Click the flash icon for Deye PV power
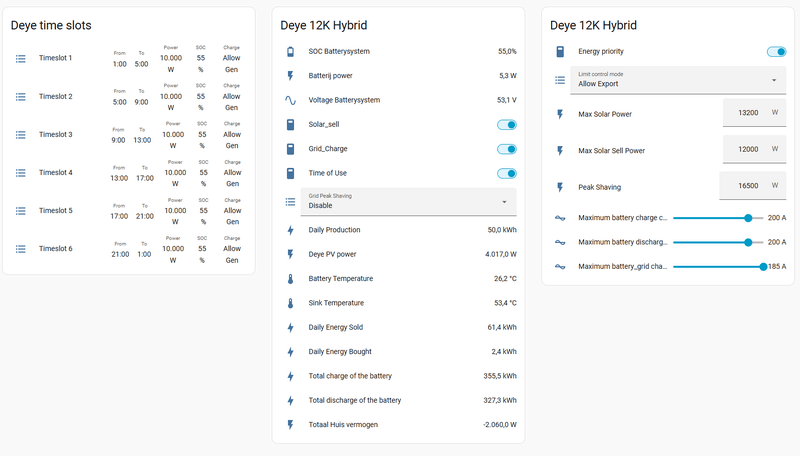 point(290,255)
